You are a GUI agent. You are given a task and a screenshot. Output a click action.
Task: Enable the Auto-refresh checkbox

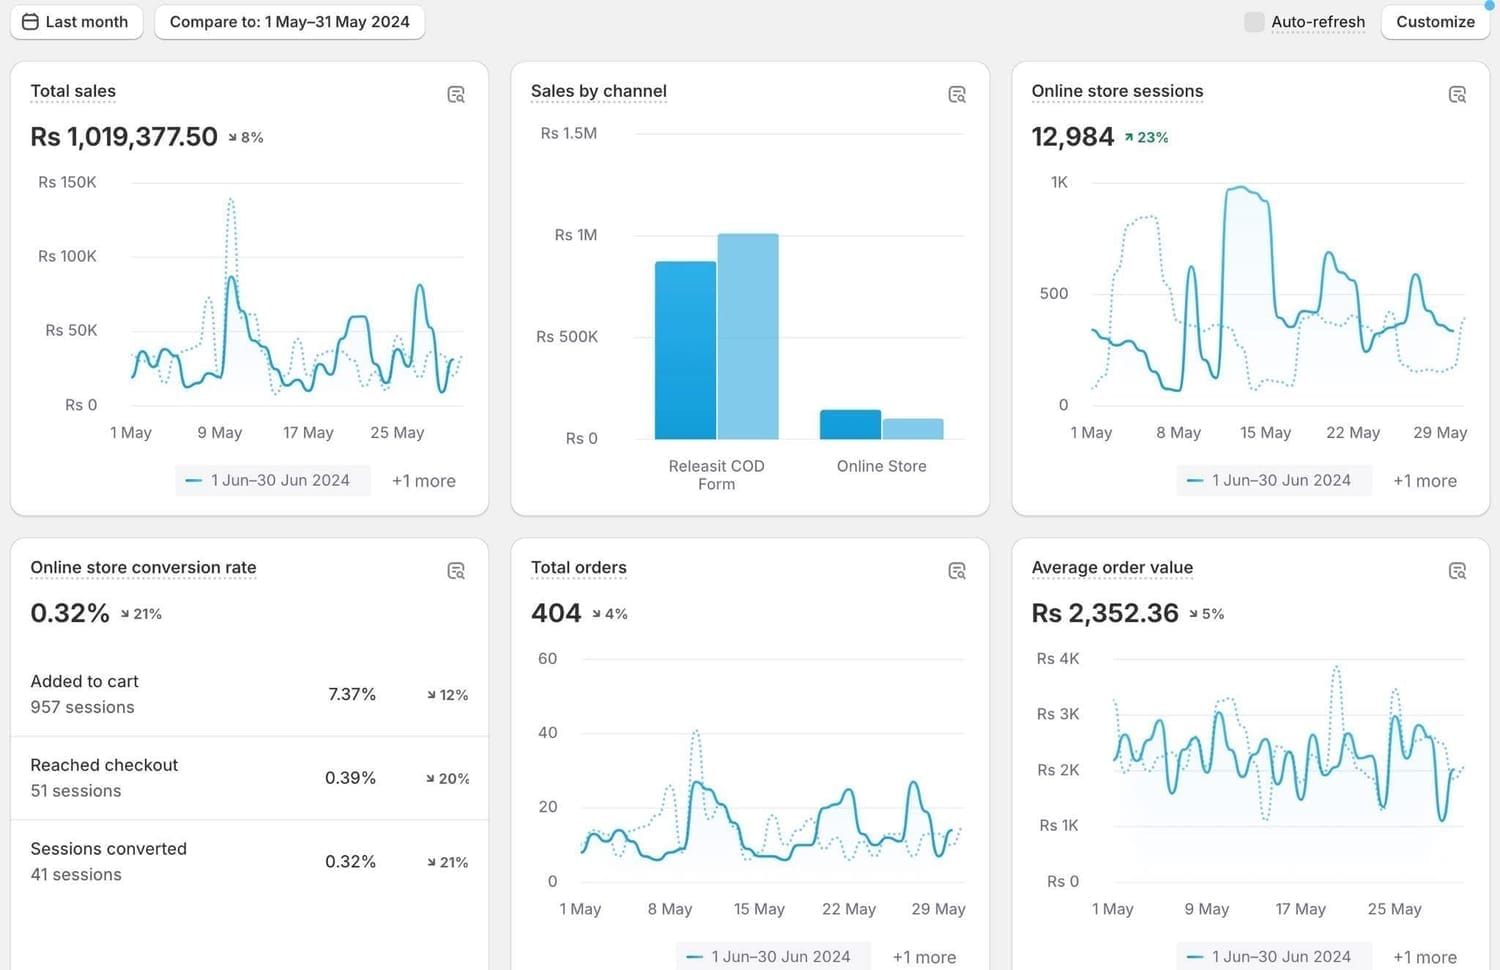coord(1254,22)
